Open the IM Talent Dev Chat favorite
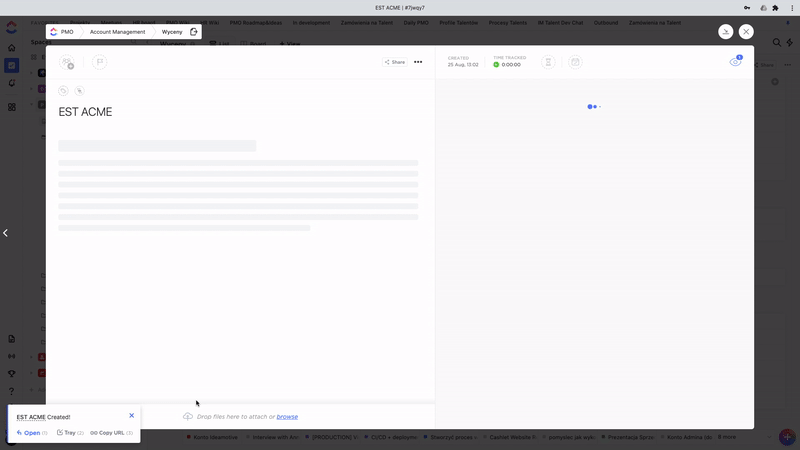 click(x=560, y=23)
